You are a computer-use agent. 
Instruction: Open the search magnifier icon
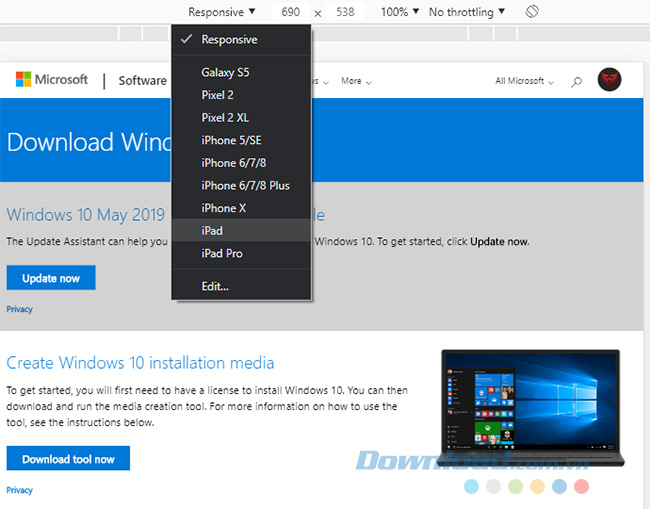pyautogui.click(x=576, y=82)
